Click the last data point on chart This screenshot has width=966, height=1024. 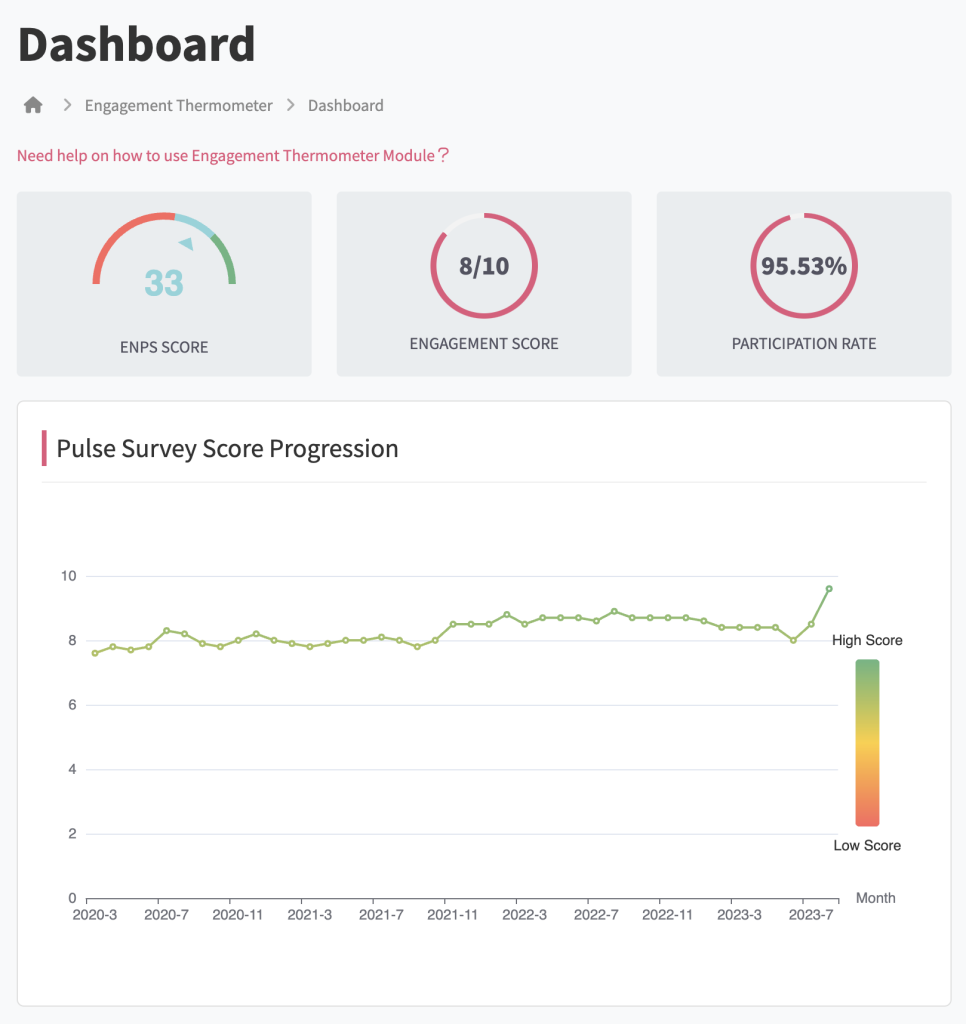coord(829,588)
